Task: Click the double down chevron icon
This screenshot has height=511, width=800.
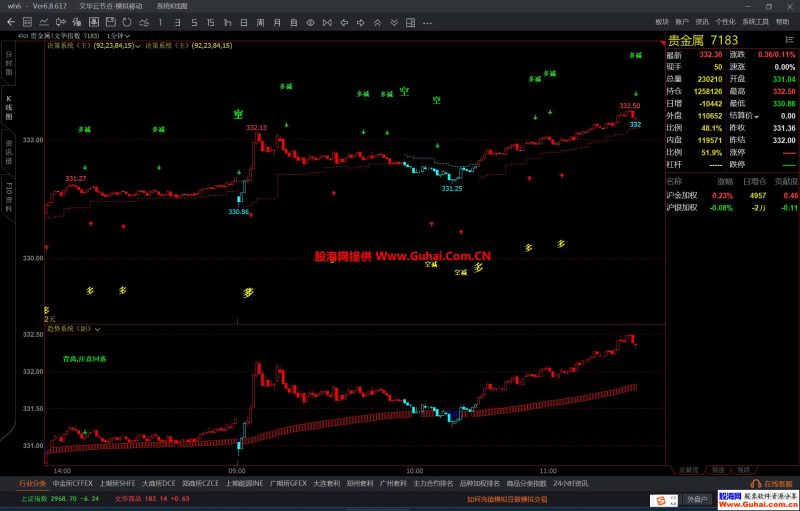Action: tap(394, 22)
